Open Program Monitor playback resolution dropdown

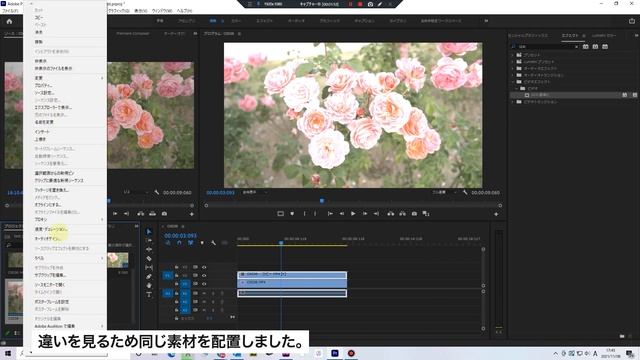point(445,192)
